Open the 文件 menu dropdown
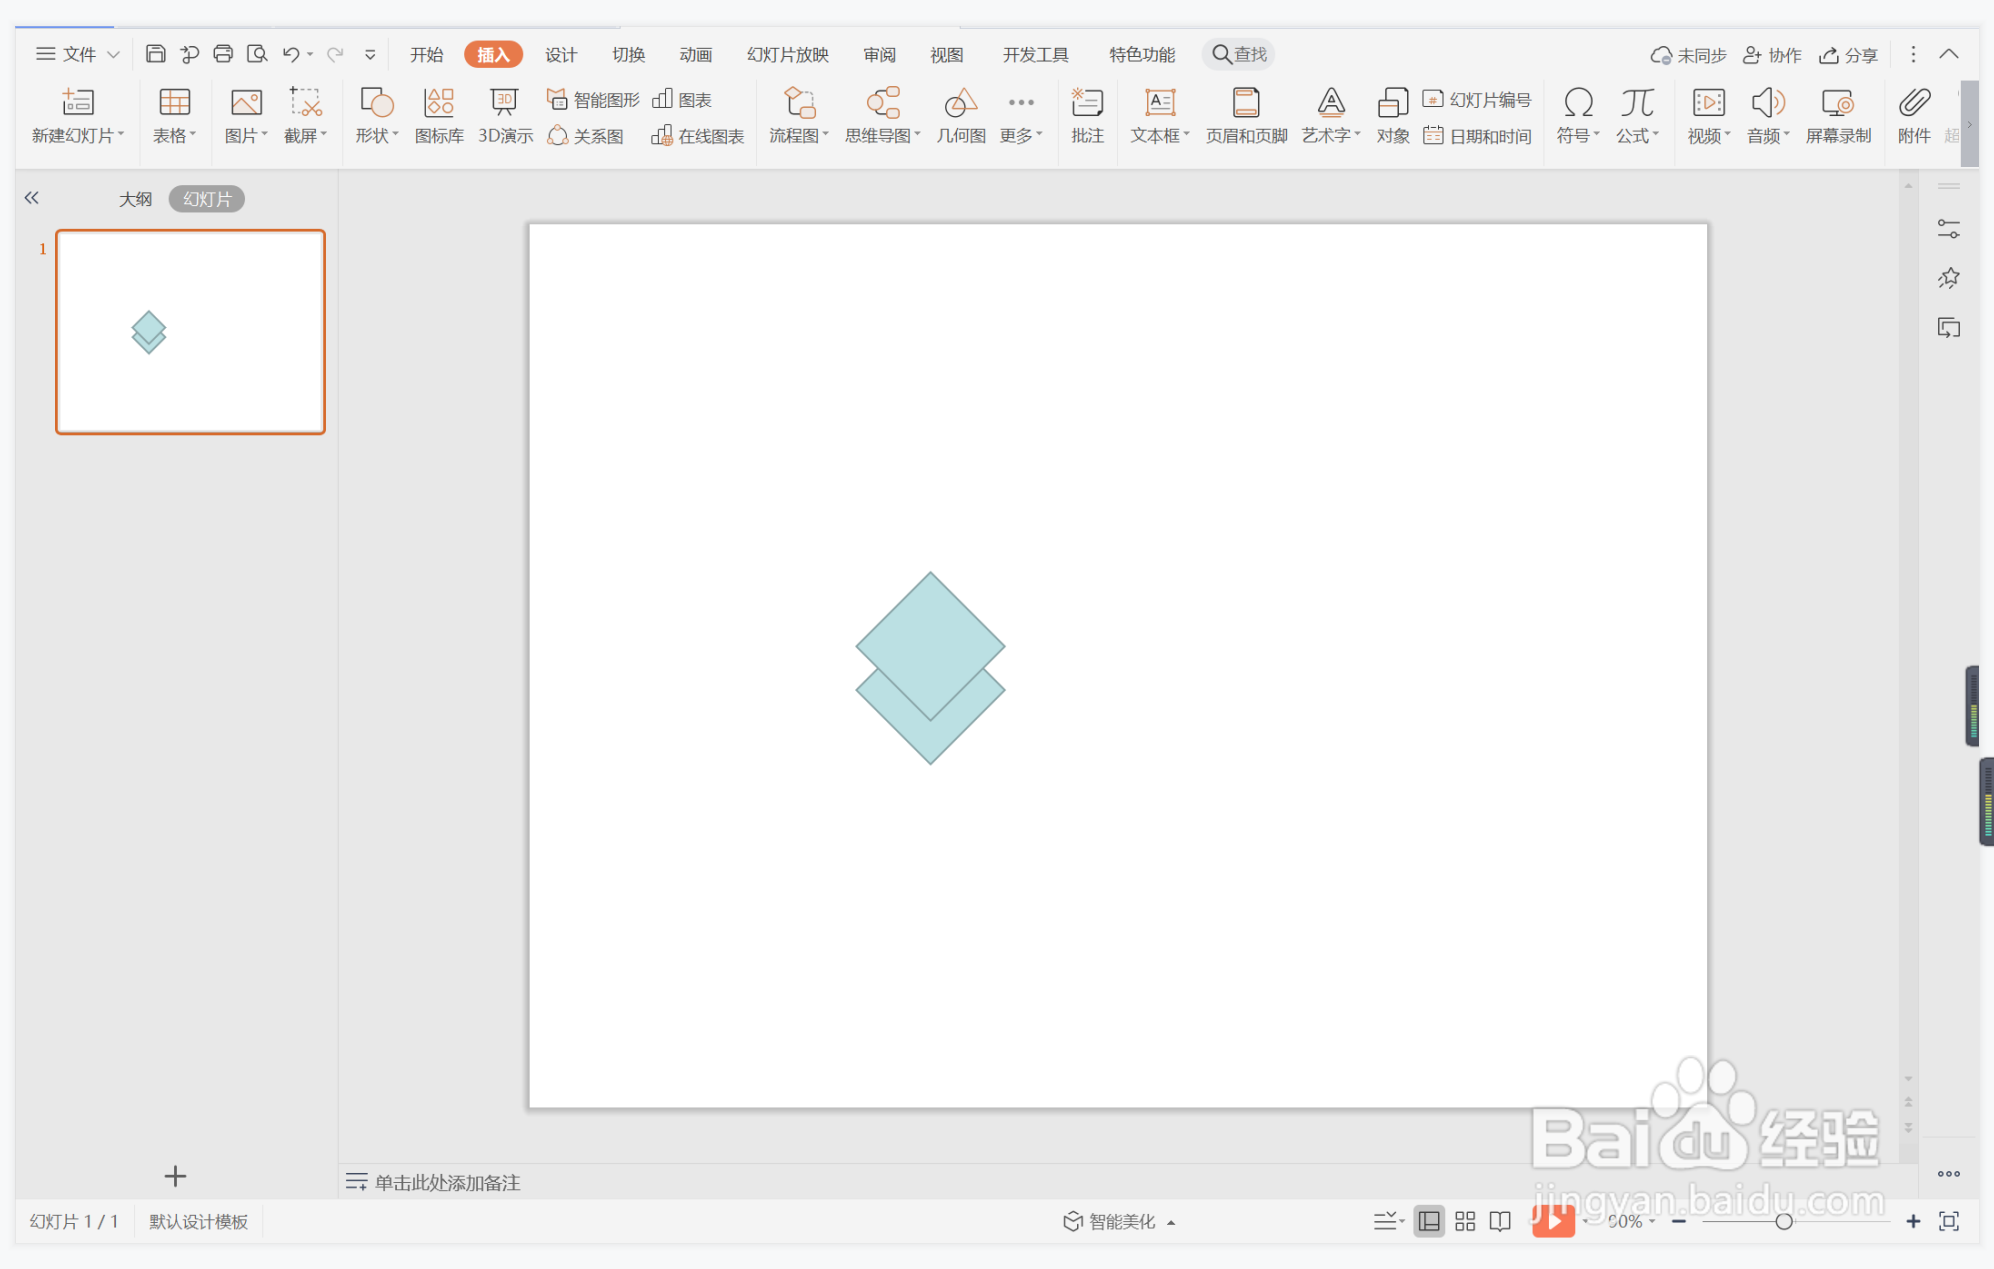The width and height of the screenshot is (1994, 1269). 78,54
